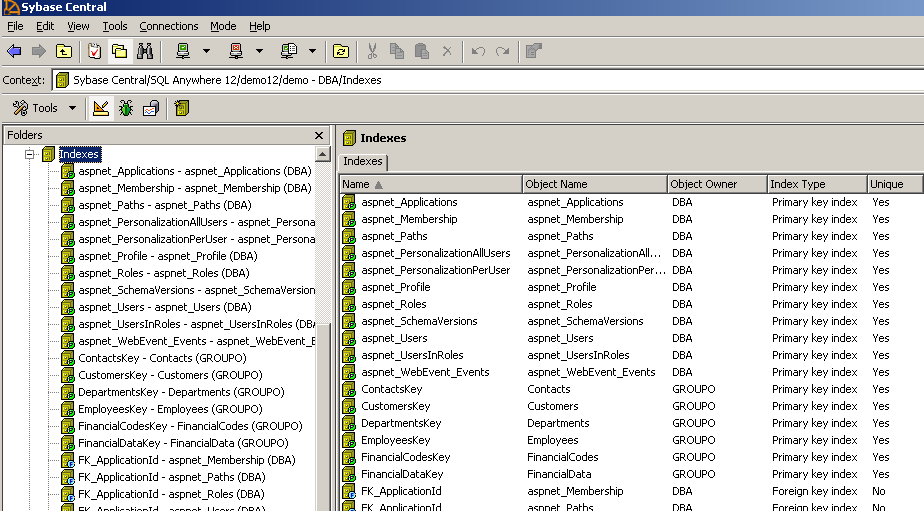The image size is (924, 511).
Task: Sort by Index Type column header
Action: 817,184
